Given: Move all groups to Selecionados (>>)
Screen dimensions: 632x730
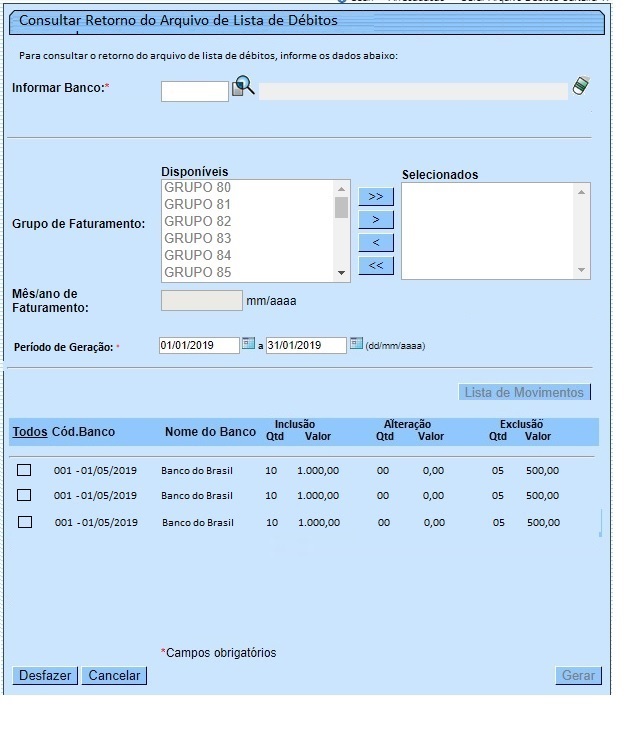Looking at the screenshot, I should tap(375, 197).
